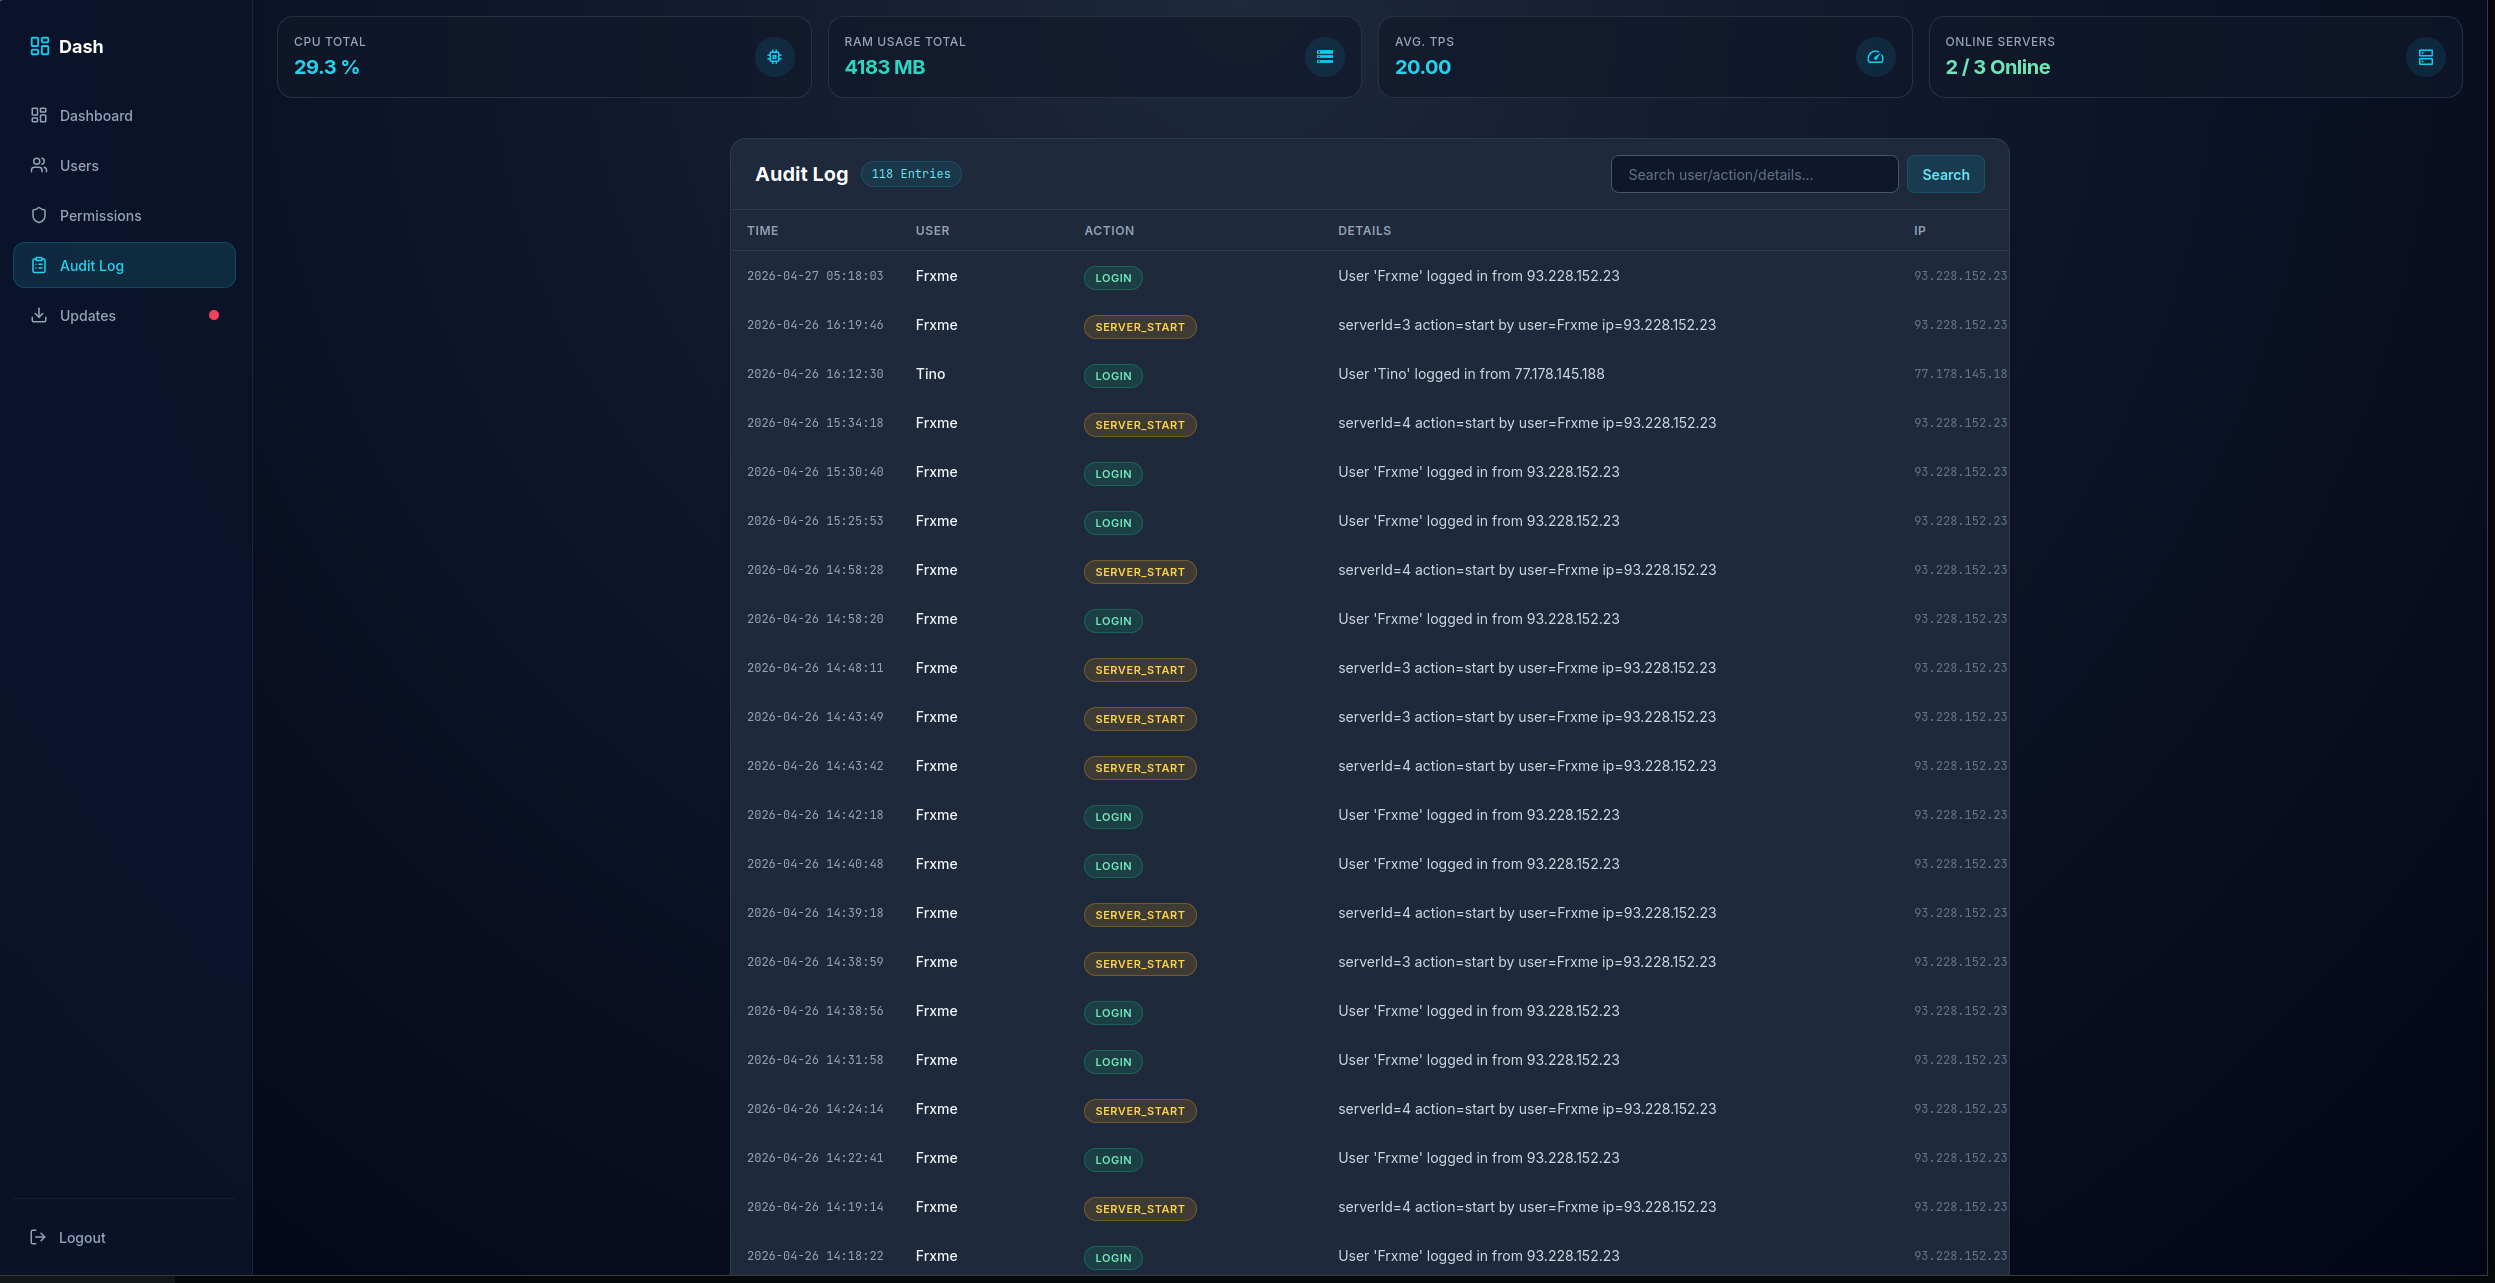Click the Audit Log panel title

(x=802, y=174)
